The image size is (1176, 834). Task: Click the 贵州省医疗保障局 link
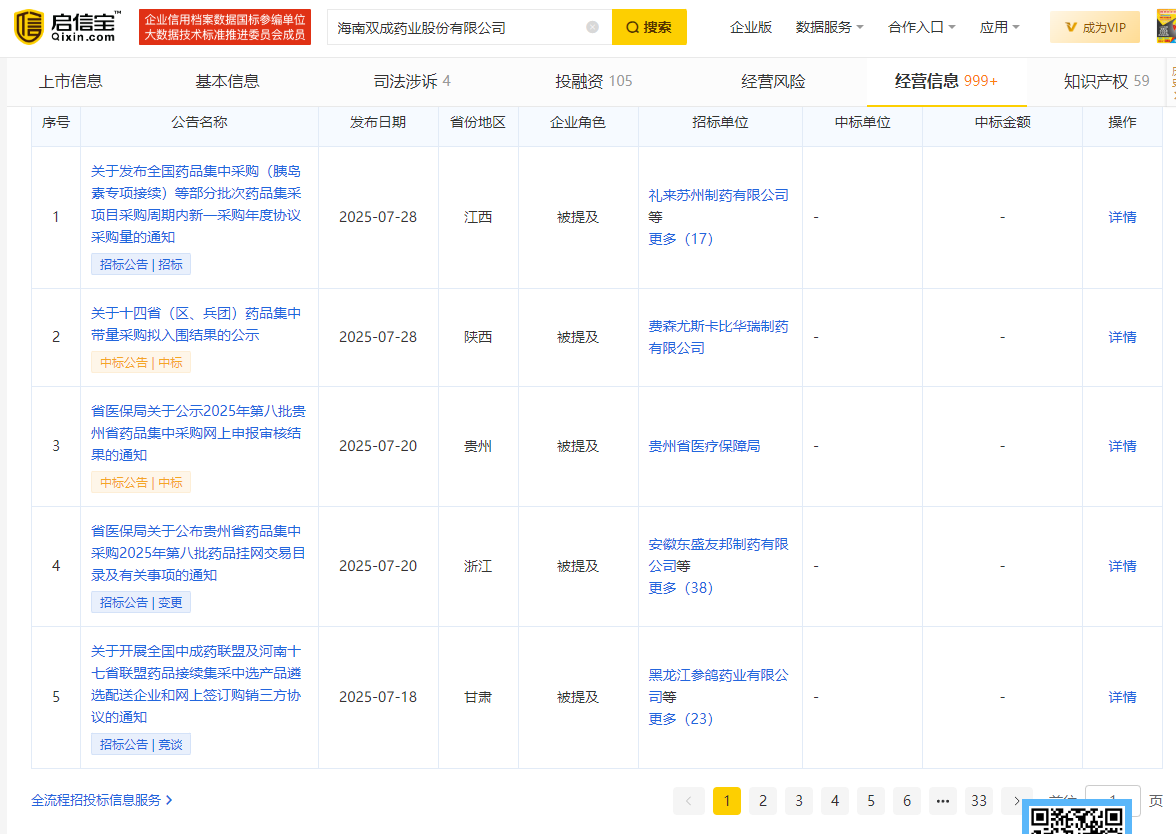point(704,446)
